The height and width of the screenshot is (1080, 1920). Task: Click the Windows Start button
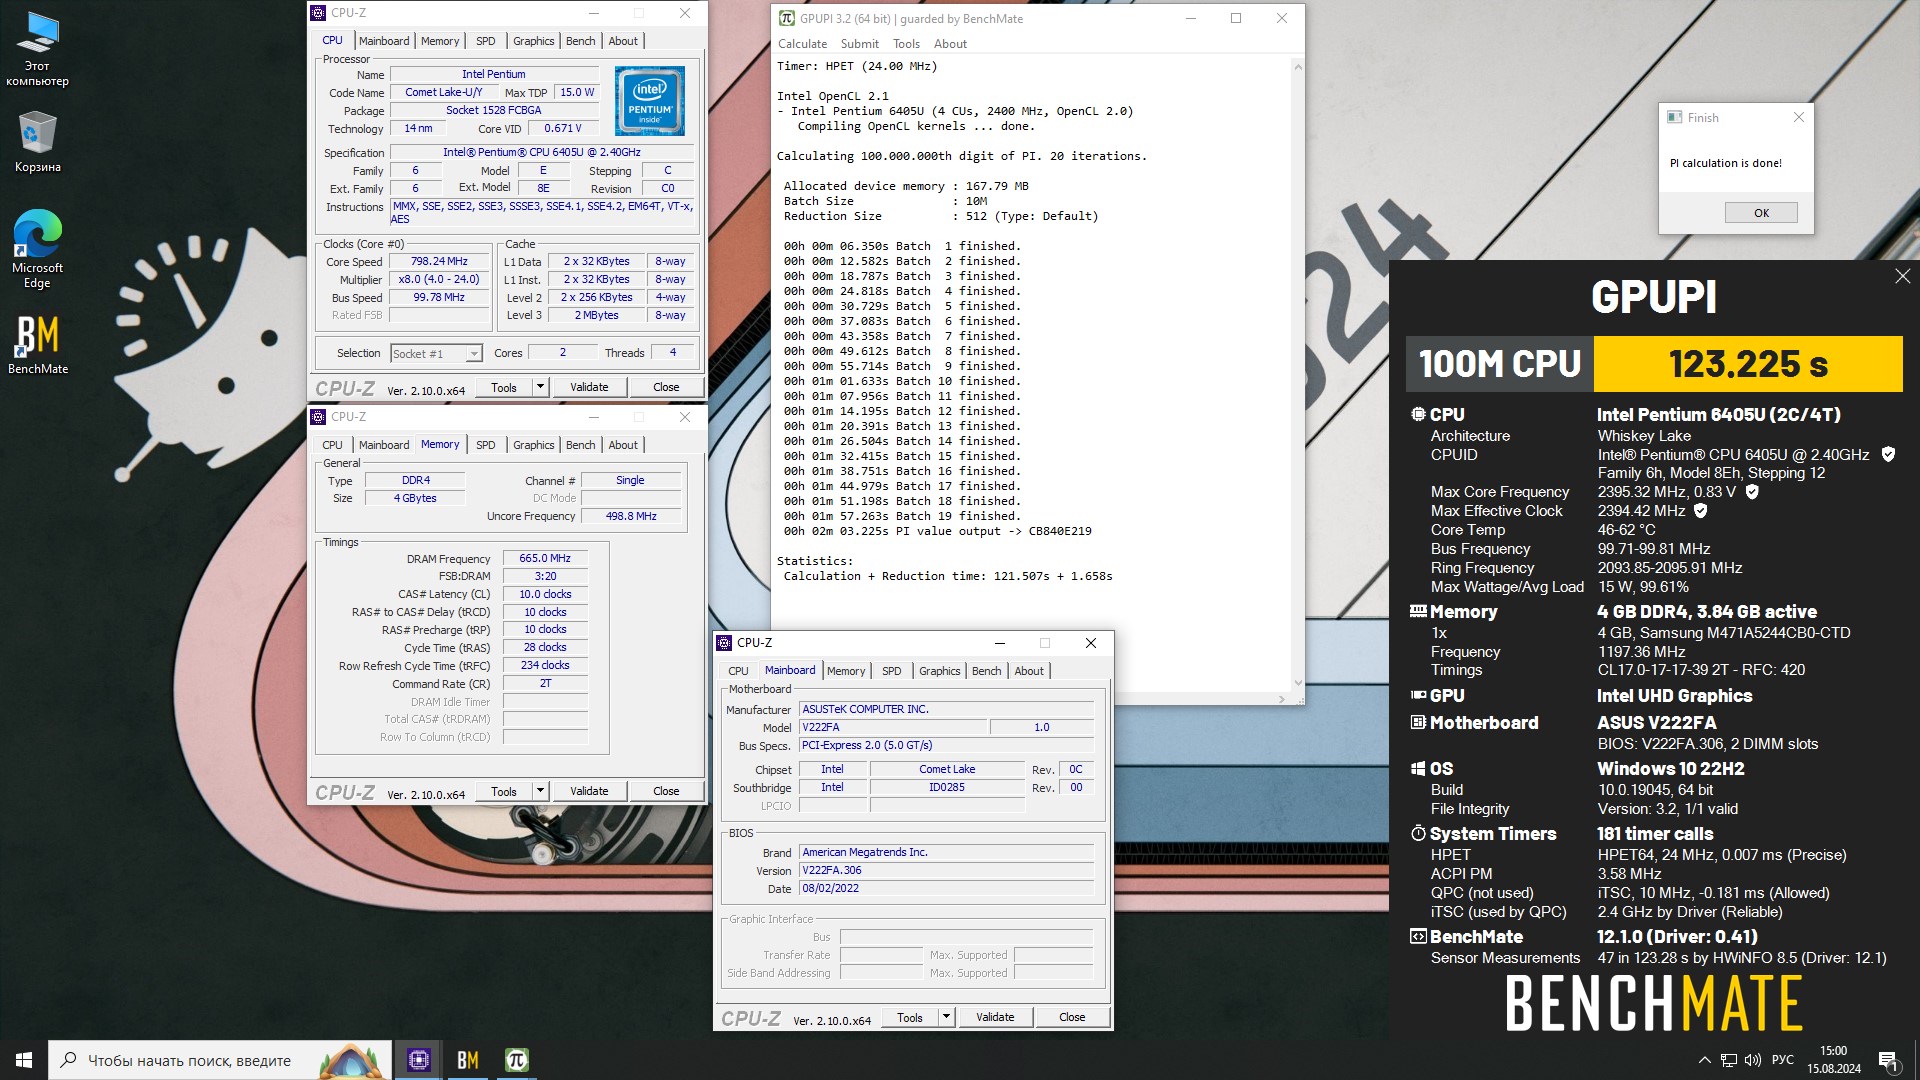24,1060
